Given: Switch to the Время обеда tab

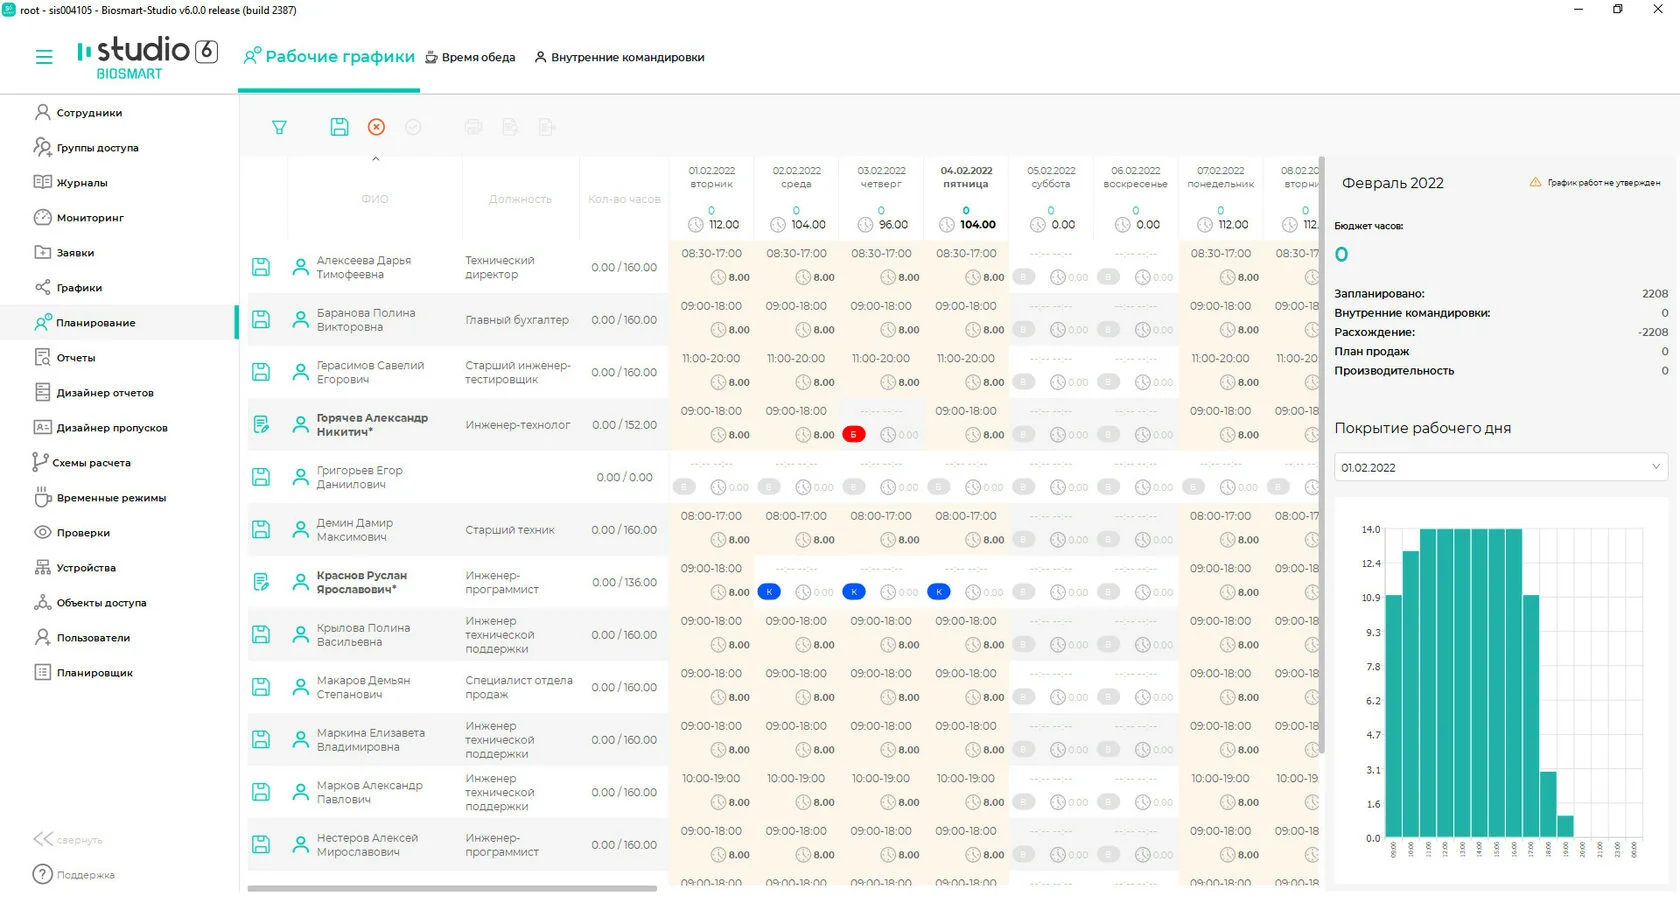Looking at the screenshot, I should click(x=470, y=57).
